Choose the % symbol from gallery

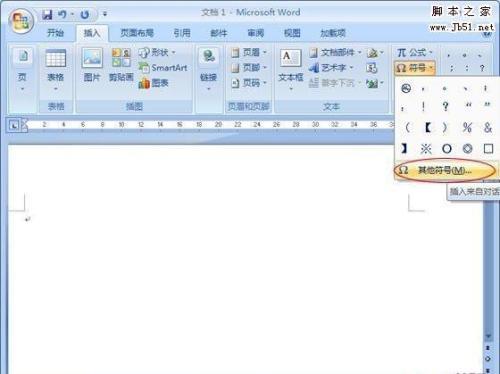coord(467,127)
